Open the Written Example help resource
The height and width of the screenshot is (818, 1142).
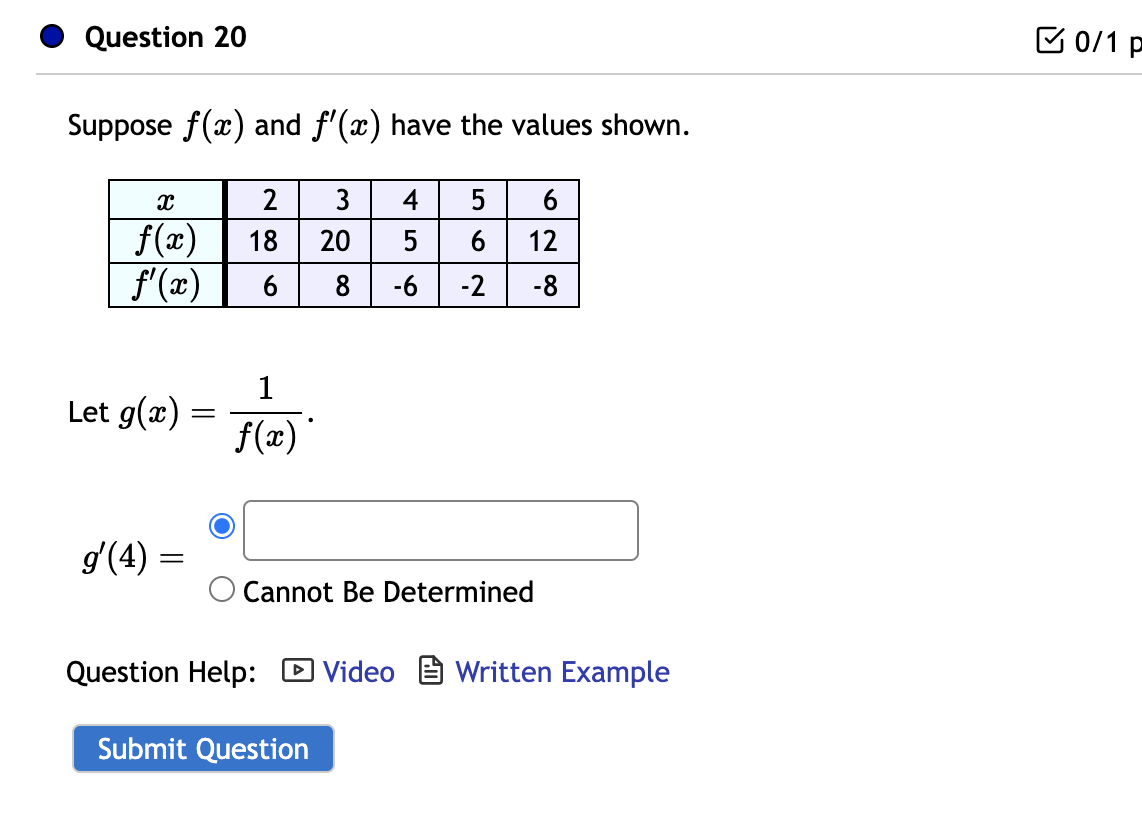(562, 671)
